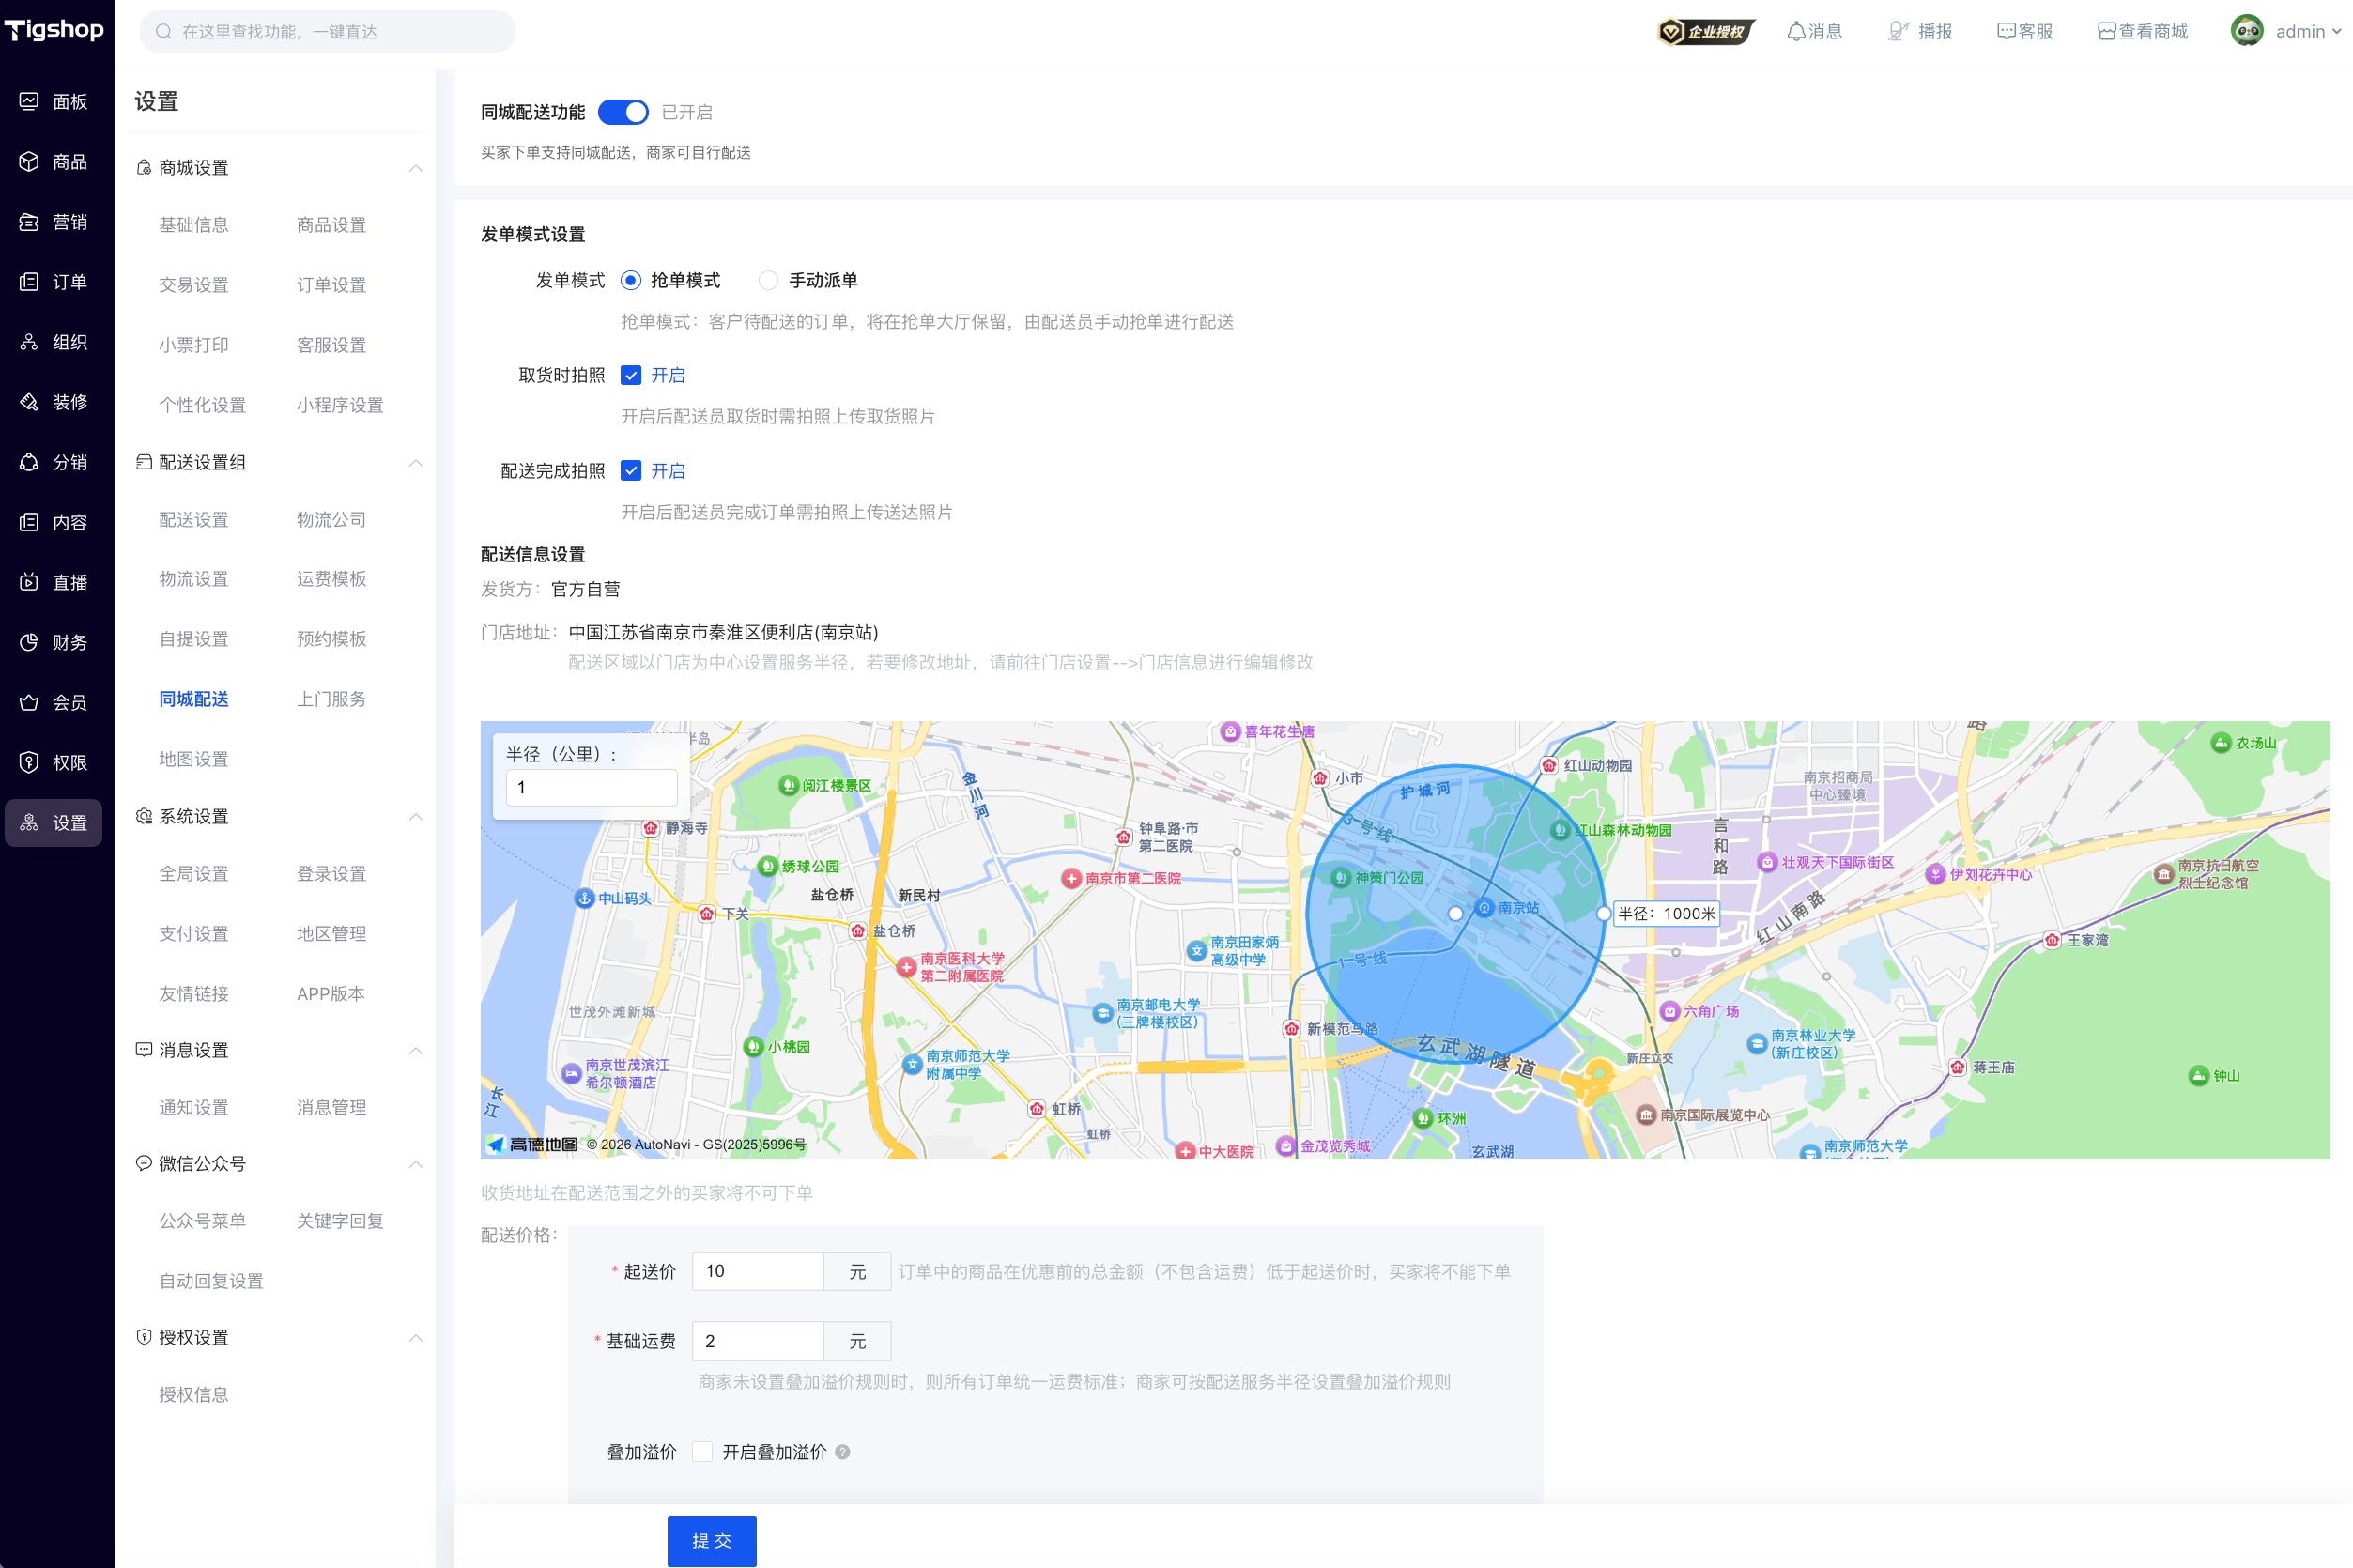Click the search magnifier icon
Viewport: 2353px width, 1568px height.
tap(164, 31)
